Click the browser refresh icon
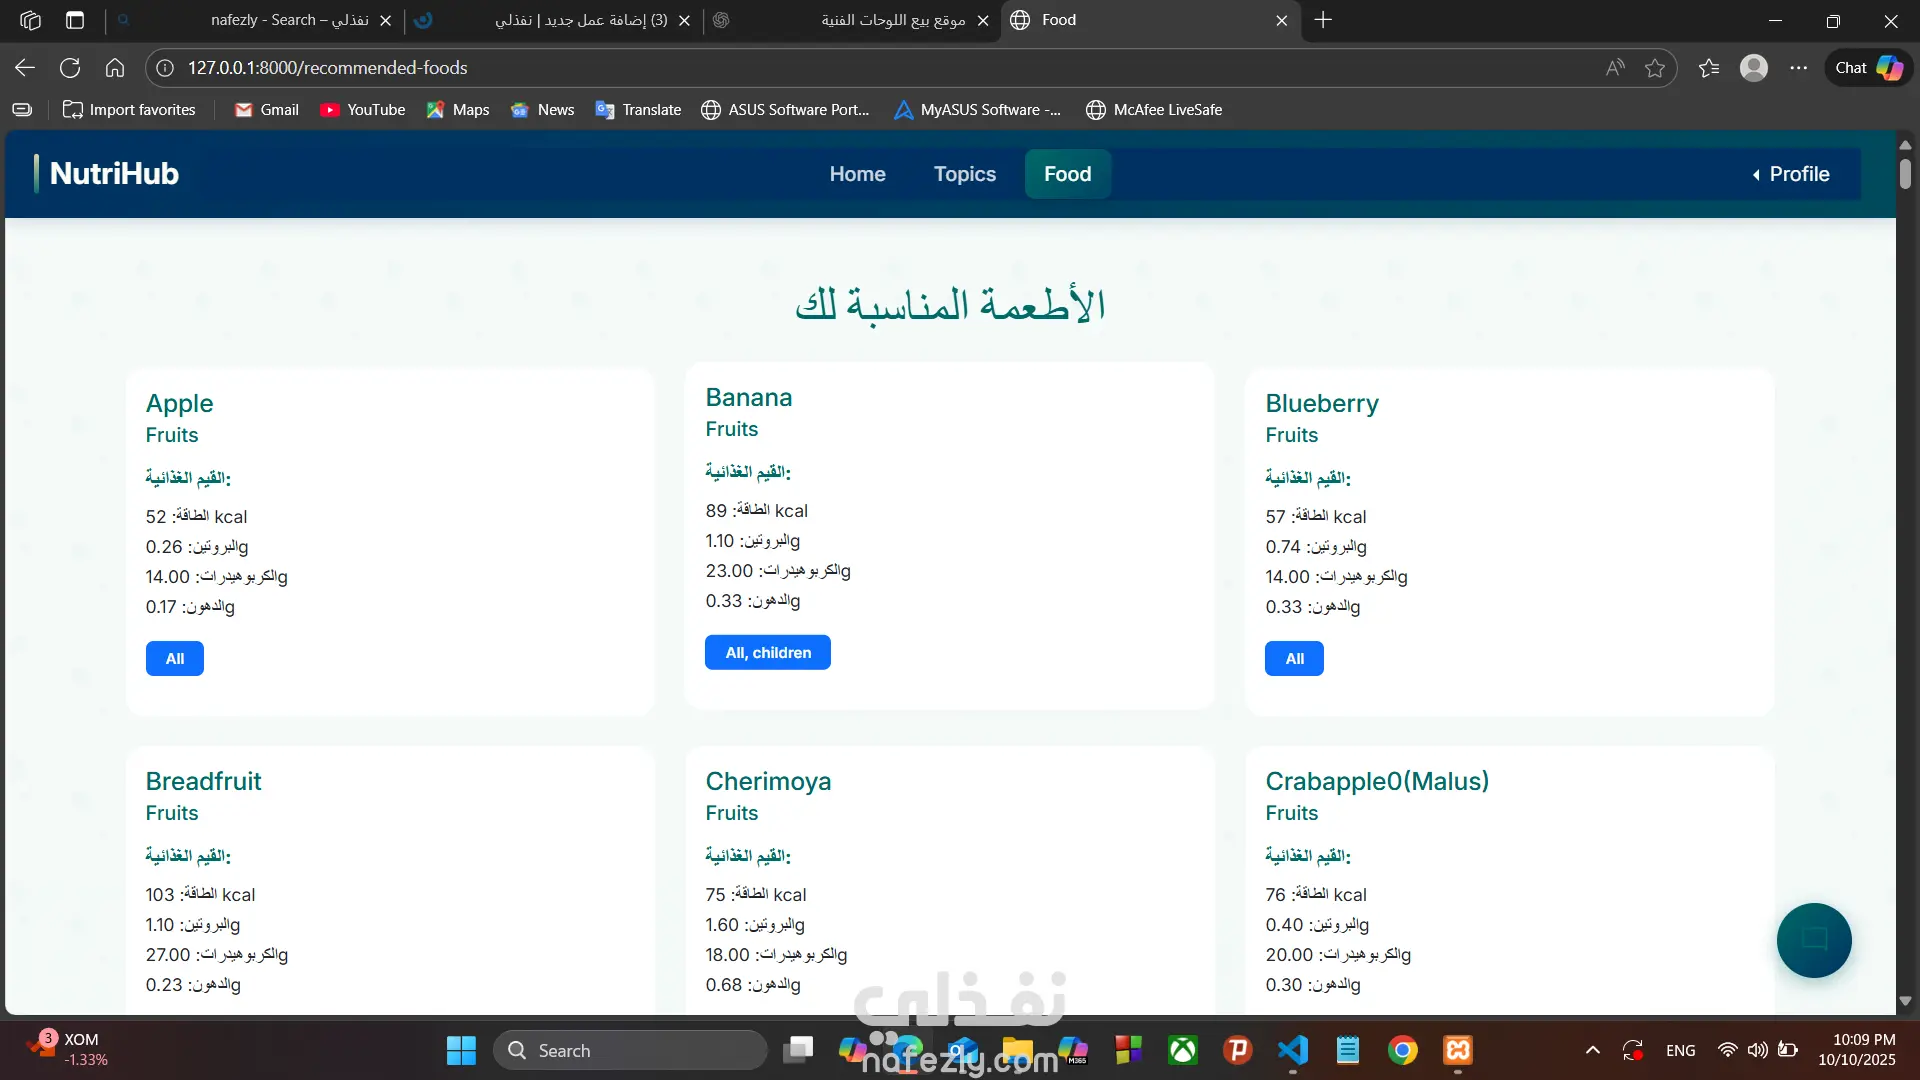 click(x=70, y=68)
